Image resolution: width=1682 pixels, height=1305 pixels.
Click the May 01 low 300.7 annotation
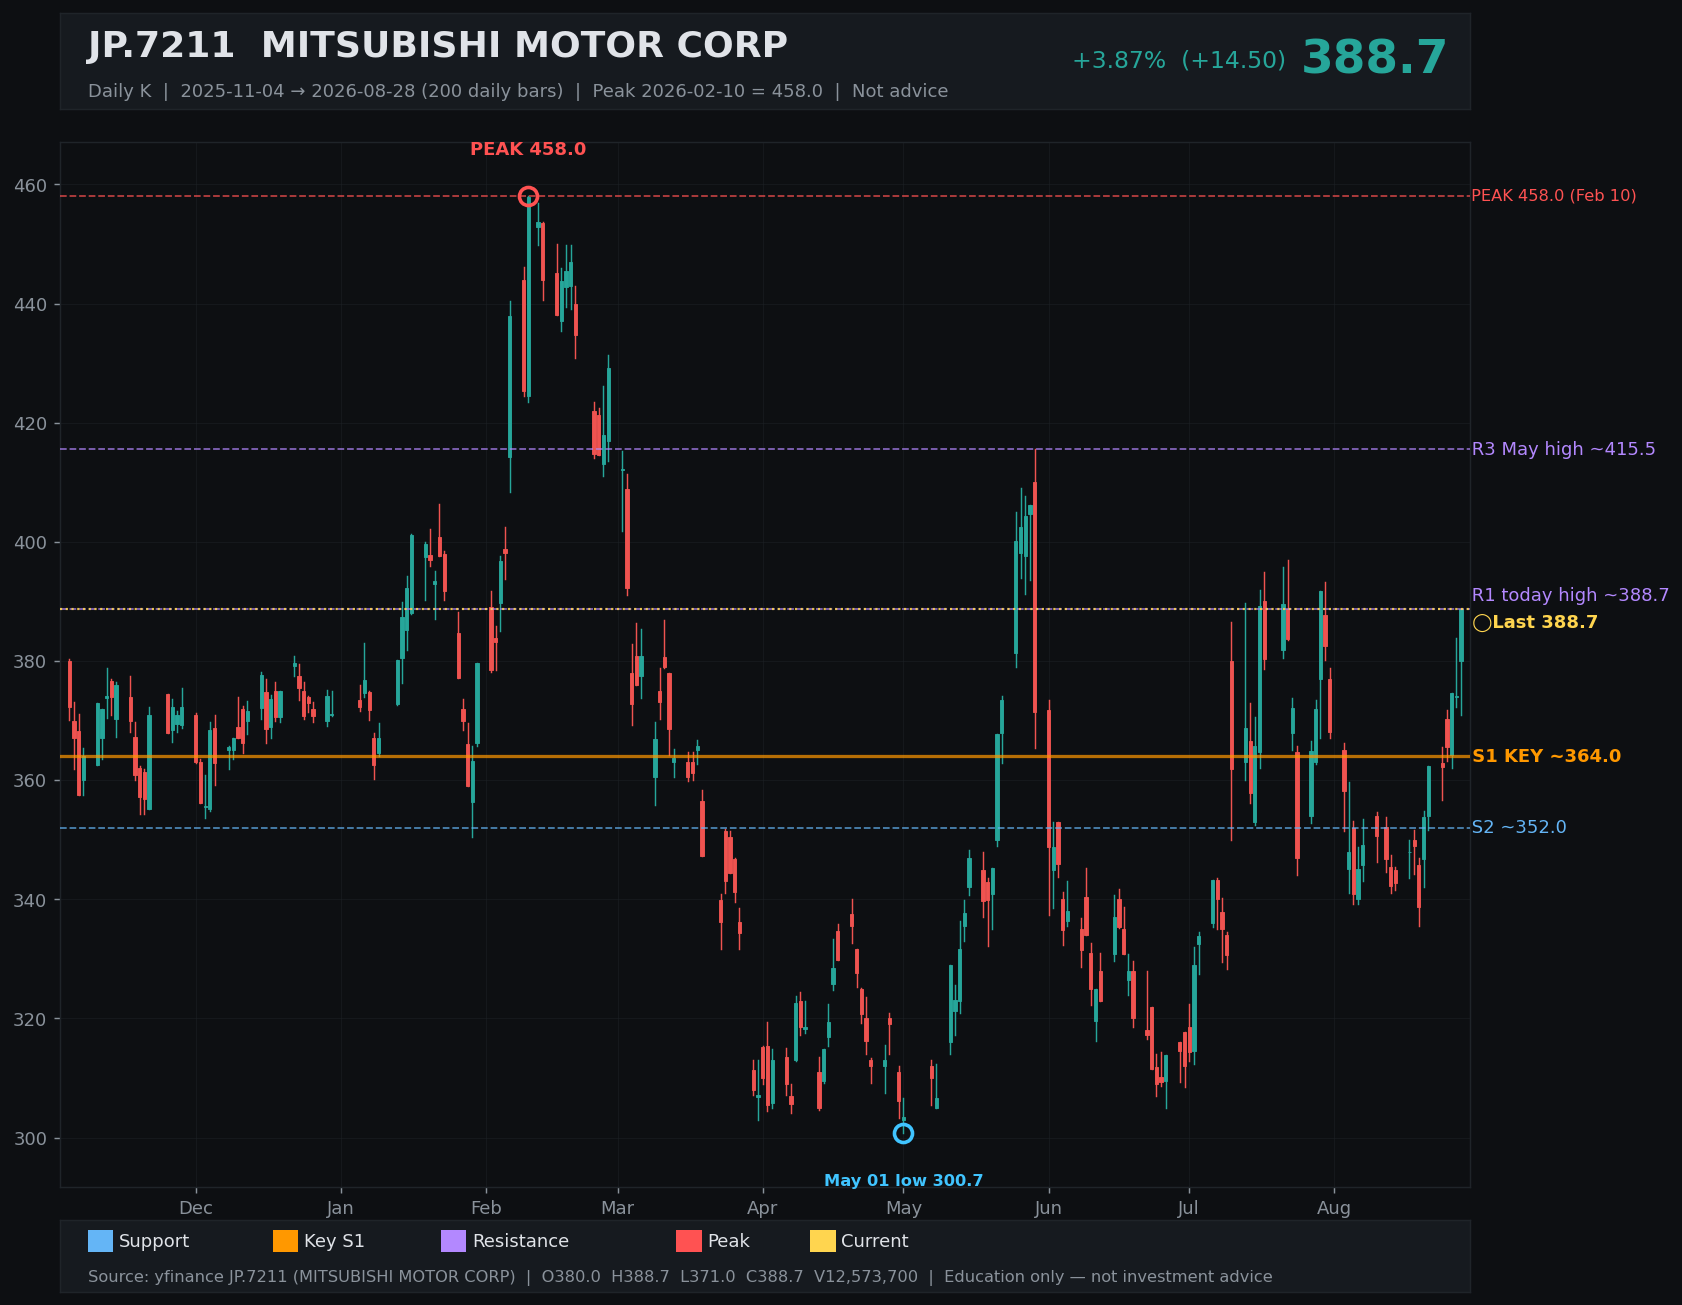click(903, 1181)
